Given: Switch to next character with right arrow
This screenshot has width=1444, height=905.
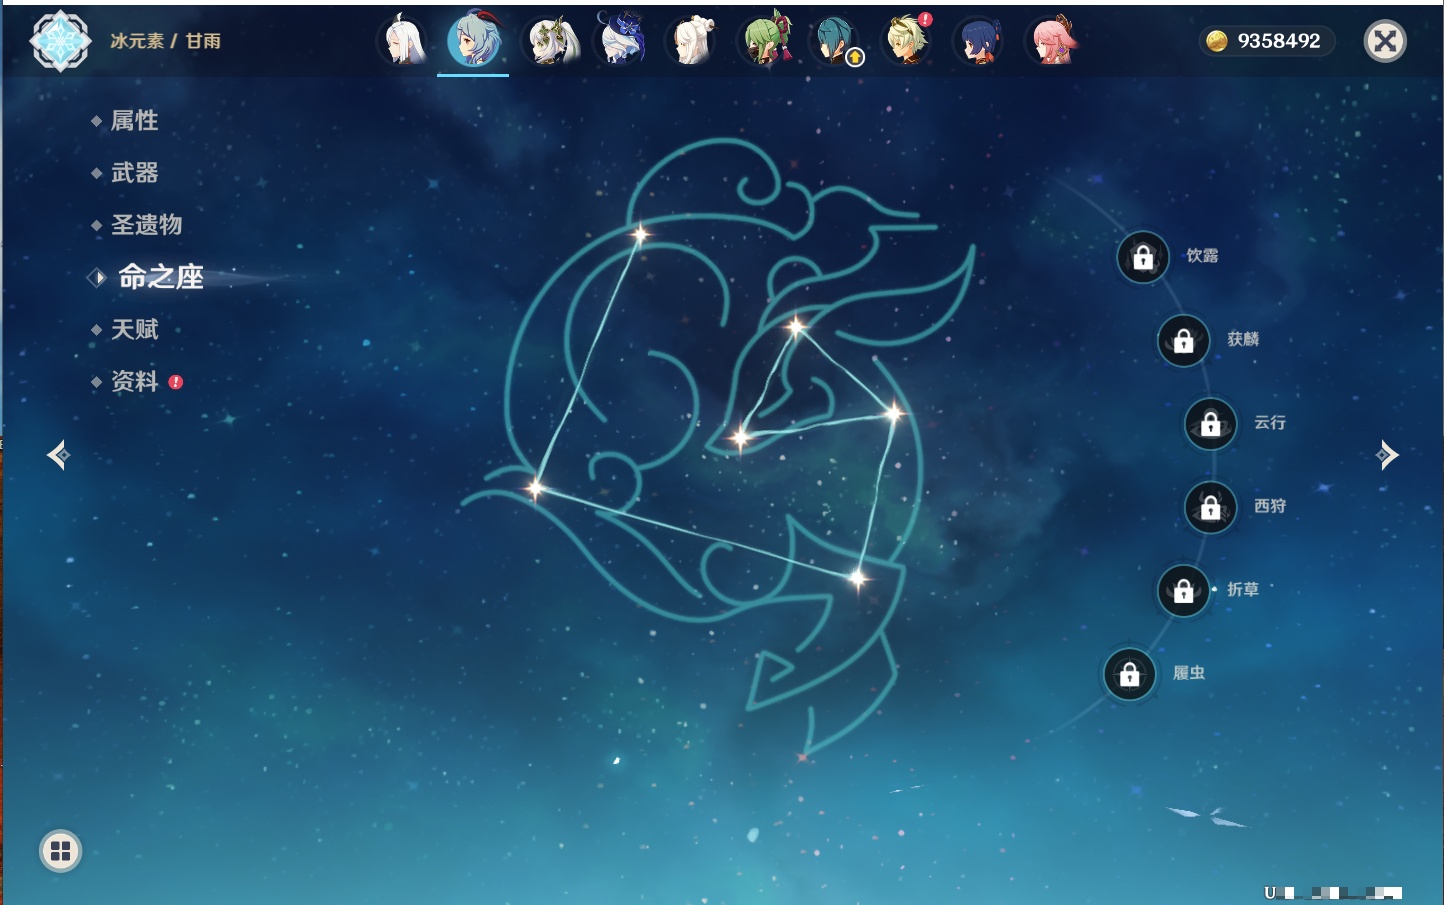Looking at the screenshot, I should (x=1386, y=455).
